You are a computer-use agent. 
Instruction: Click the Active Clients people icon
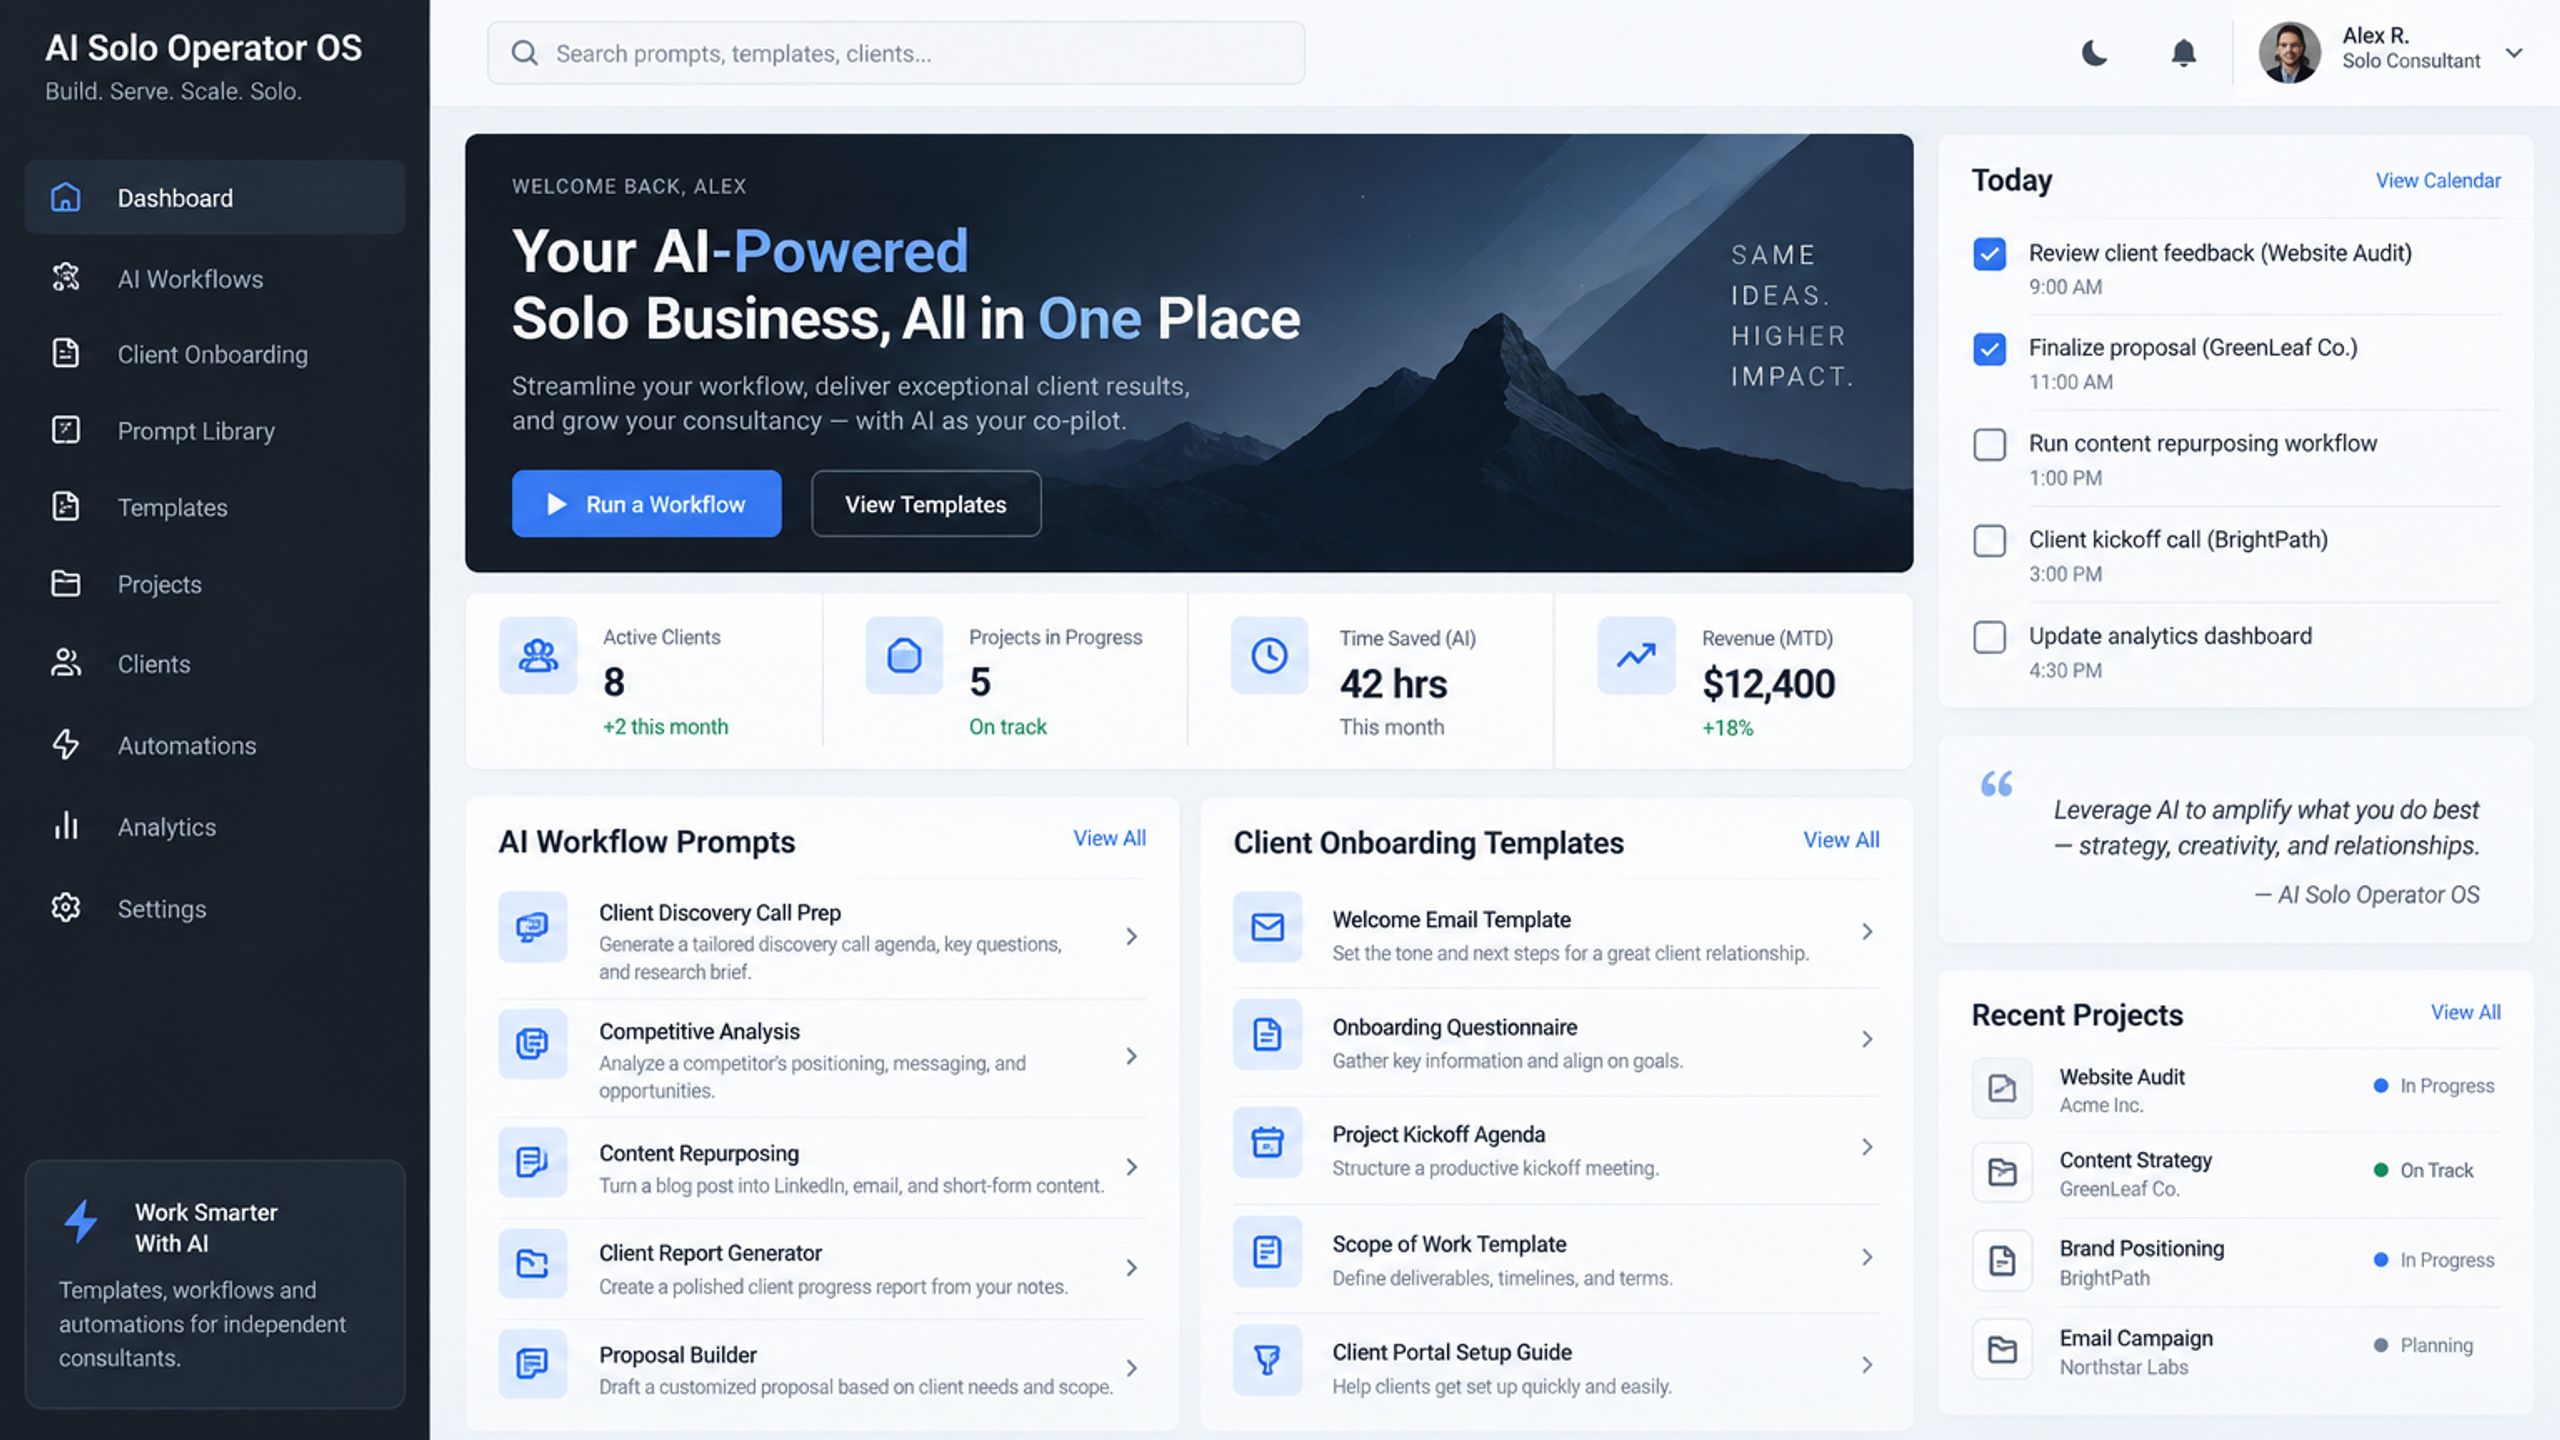click(x=538, y=656)
